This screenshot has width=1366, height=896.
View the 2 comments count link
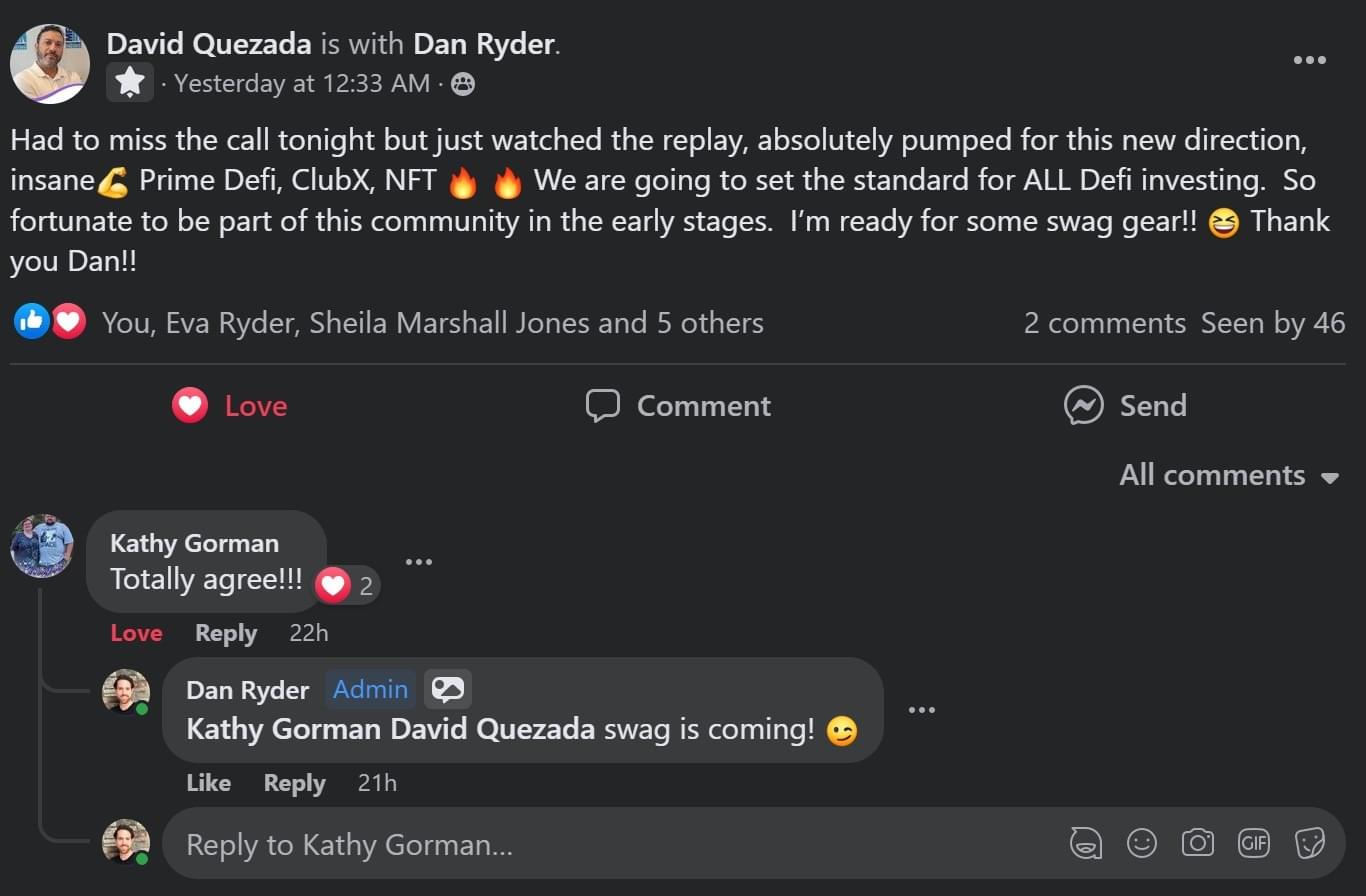[1104, 323]
